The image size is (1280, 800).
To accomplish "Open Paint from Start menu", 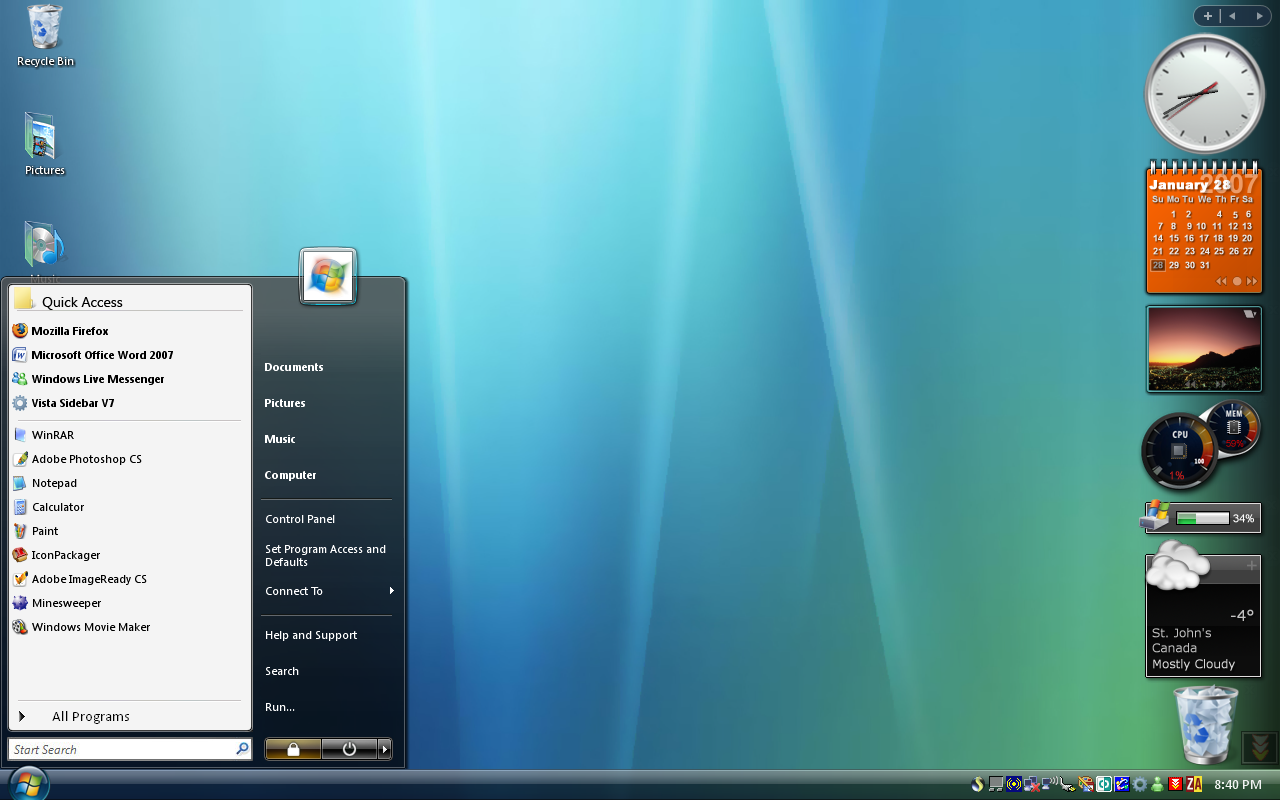I will 128,531.
